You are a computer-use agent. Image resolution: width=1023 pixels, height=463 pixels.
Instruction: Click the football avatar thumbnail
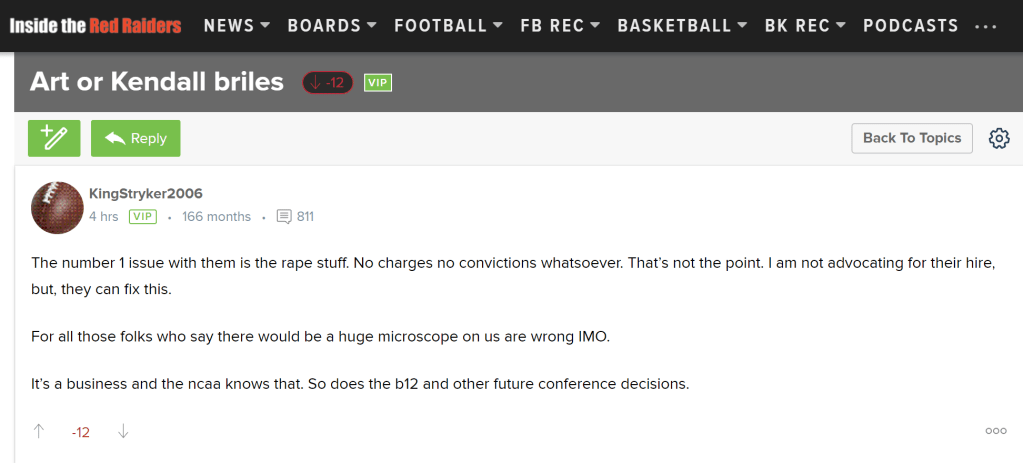point(57,207)
